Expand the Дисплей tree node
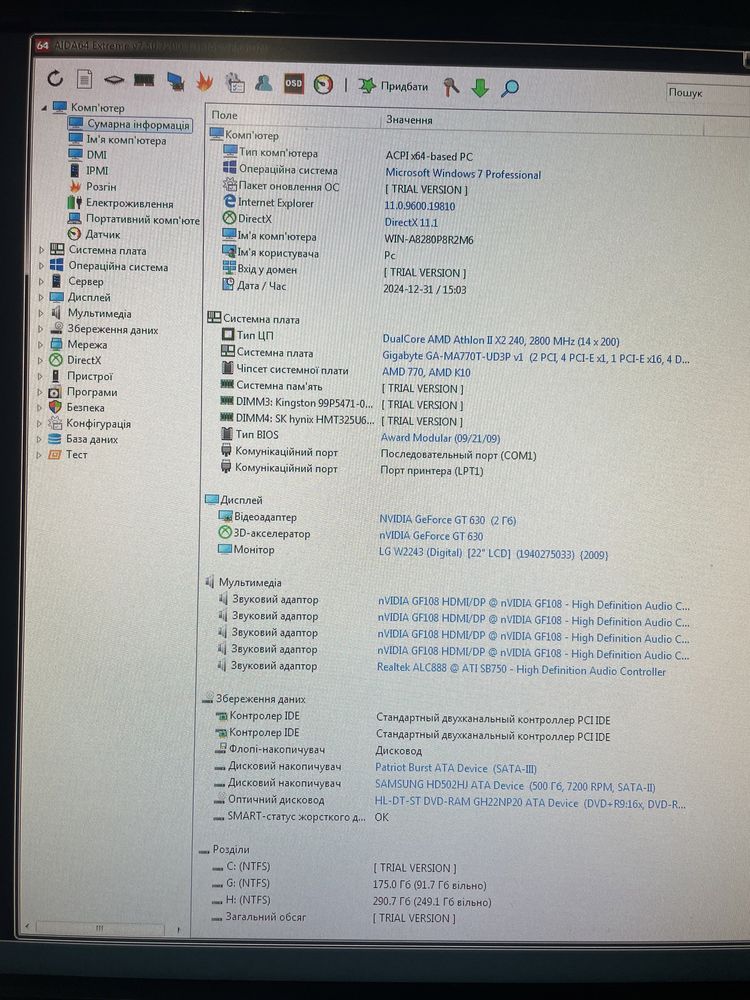Image resolution: width=750 pixels, height=1000 pixels. [x=41, y=297]
